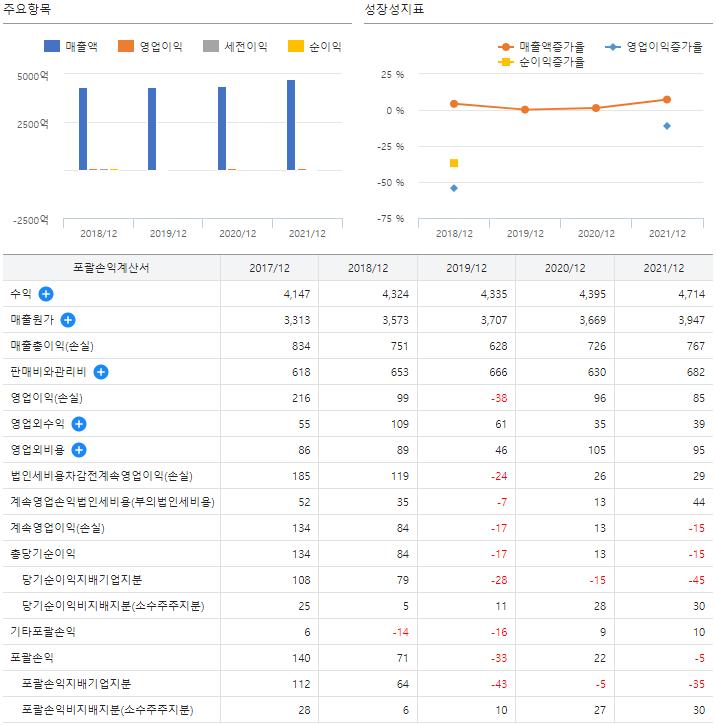The image size is (716, 725).
Task: Click 영업이익 2019/12 value -38
Action: coord(499,398)
